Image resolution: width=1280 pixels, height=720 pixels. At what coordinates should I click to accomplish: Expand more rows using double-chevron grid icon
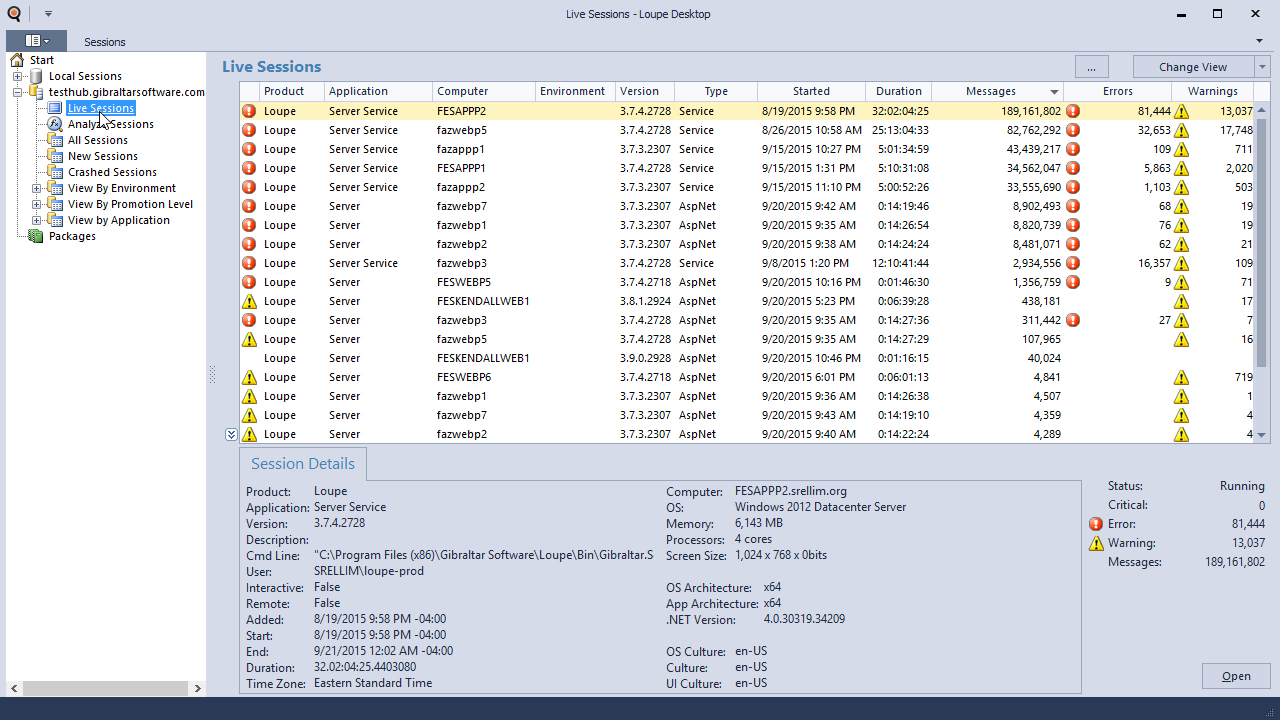pyautogui.click(x=231, y=434)
